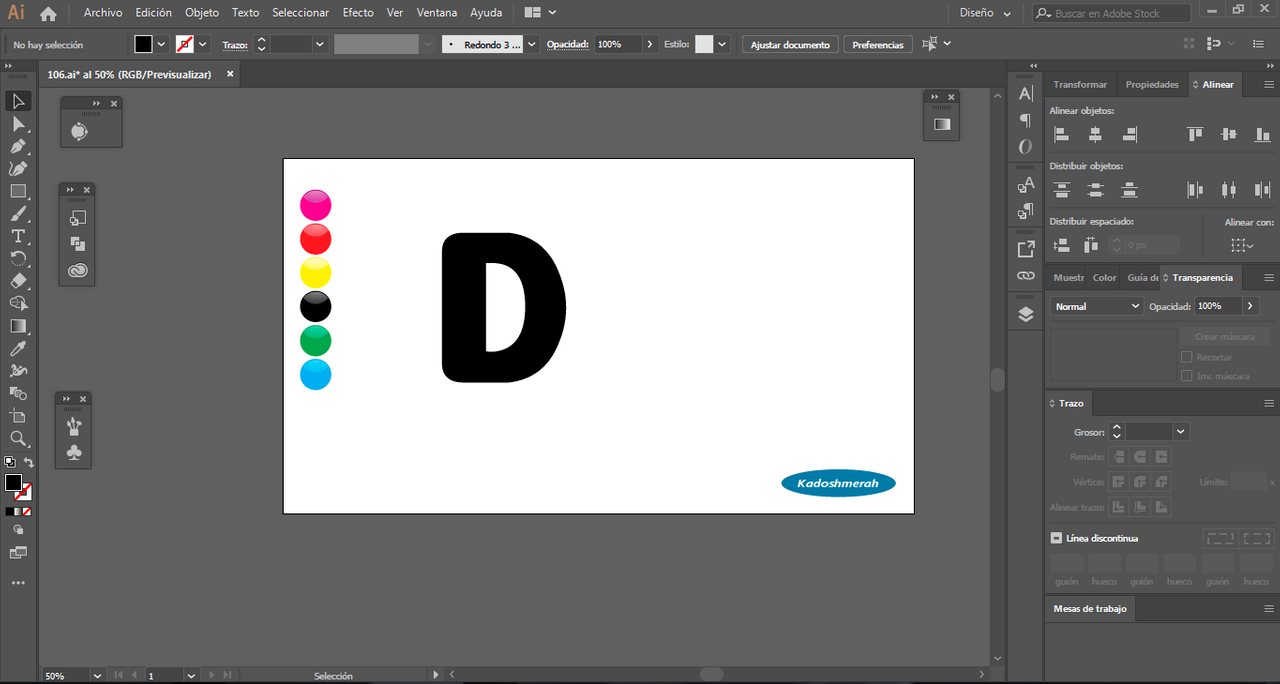Screen dimensions: 1280x684
Task: Select the Type tool
Action: point(18,236)
